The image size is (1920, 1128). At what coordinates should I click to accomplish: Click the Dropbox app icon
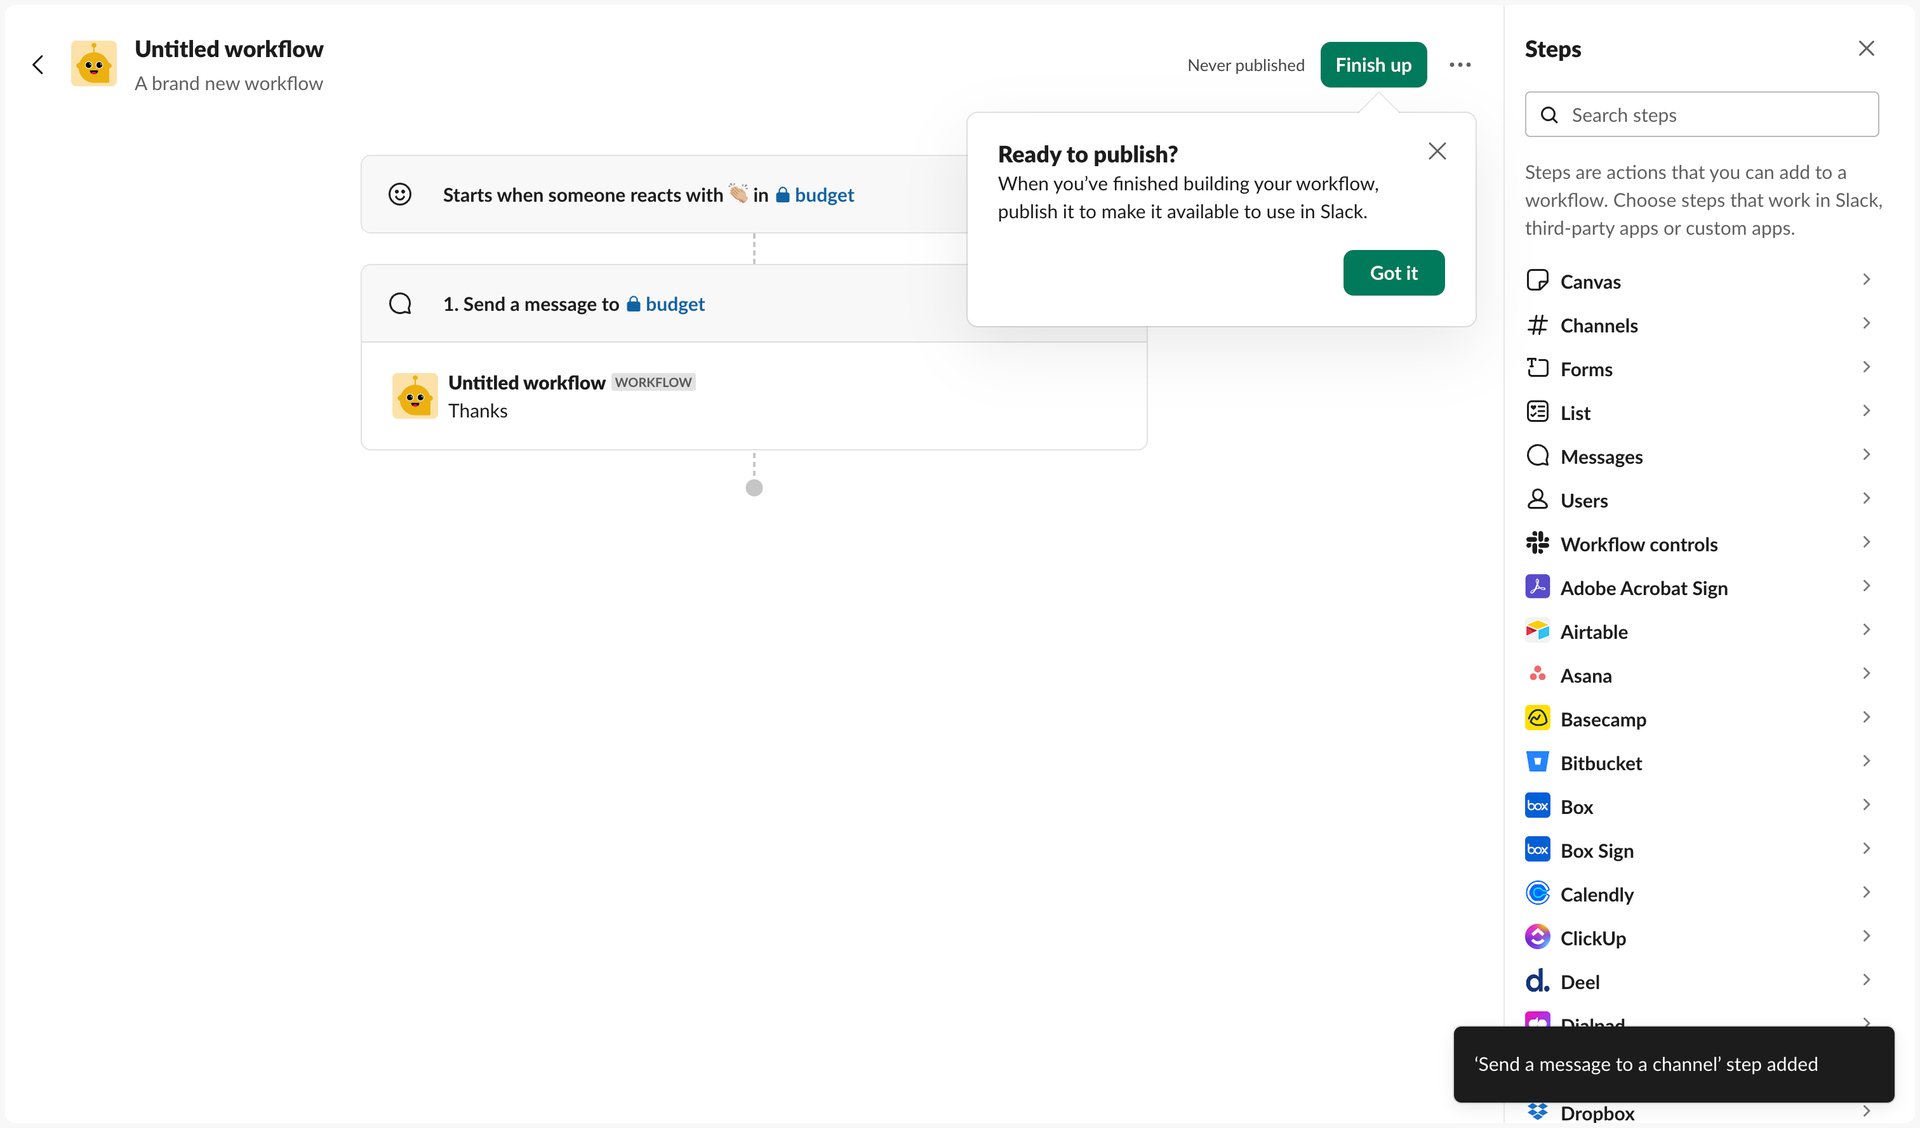pyautogui.click(x=1537, y=1112)
